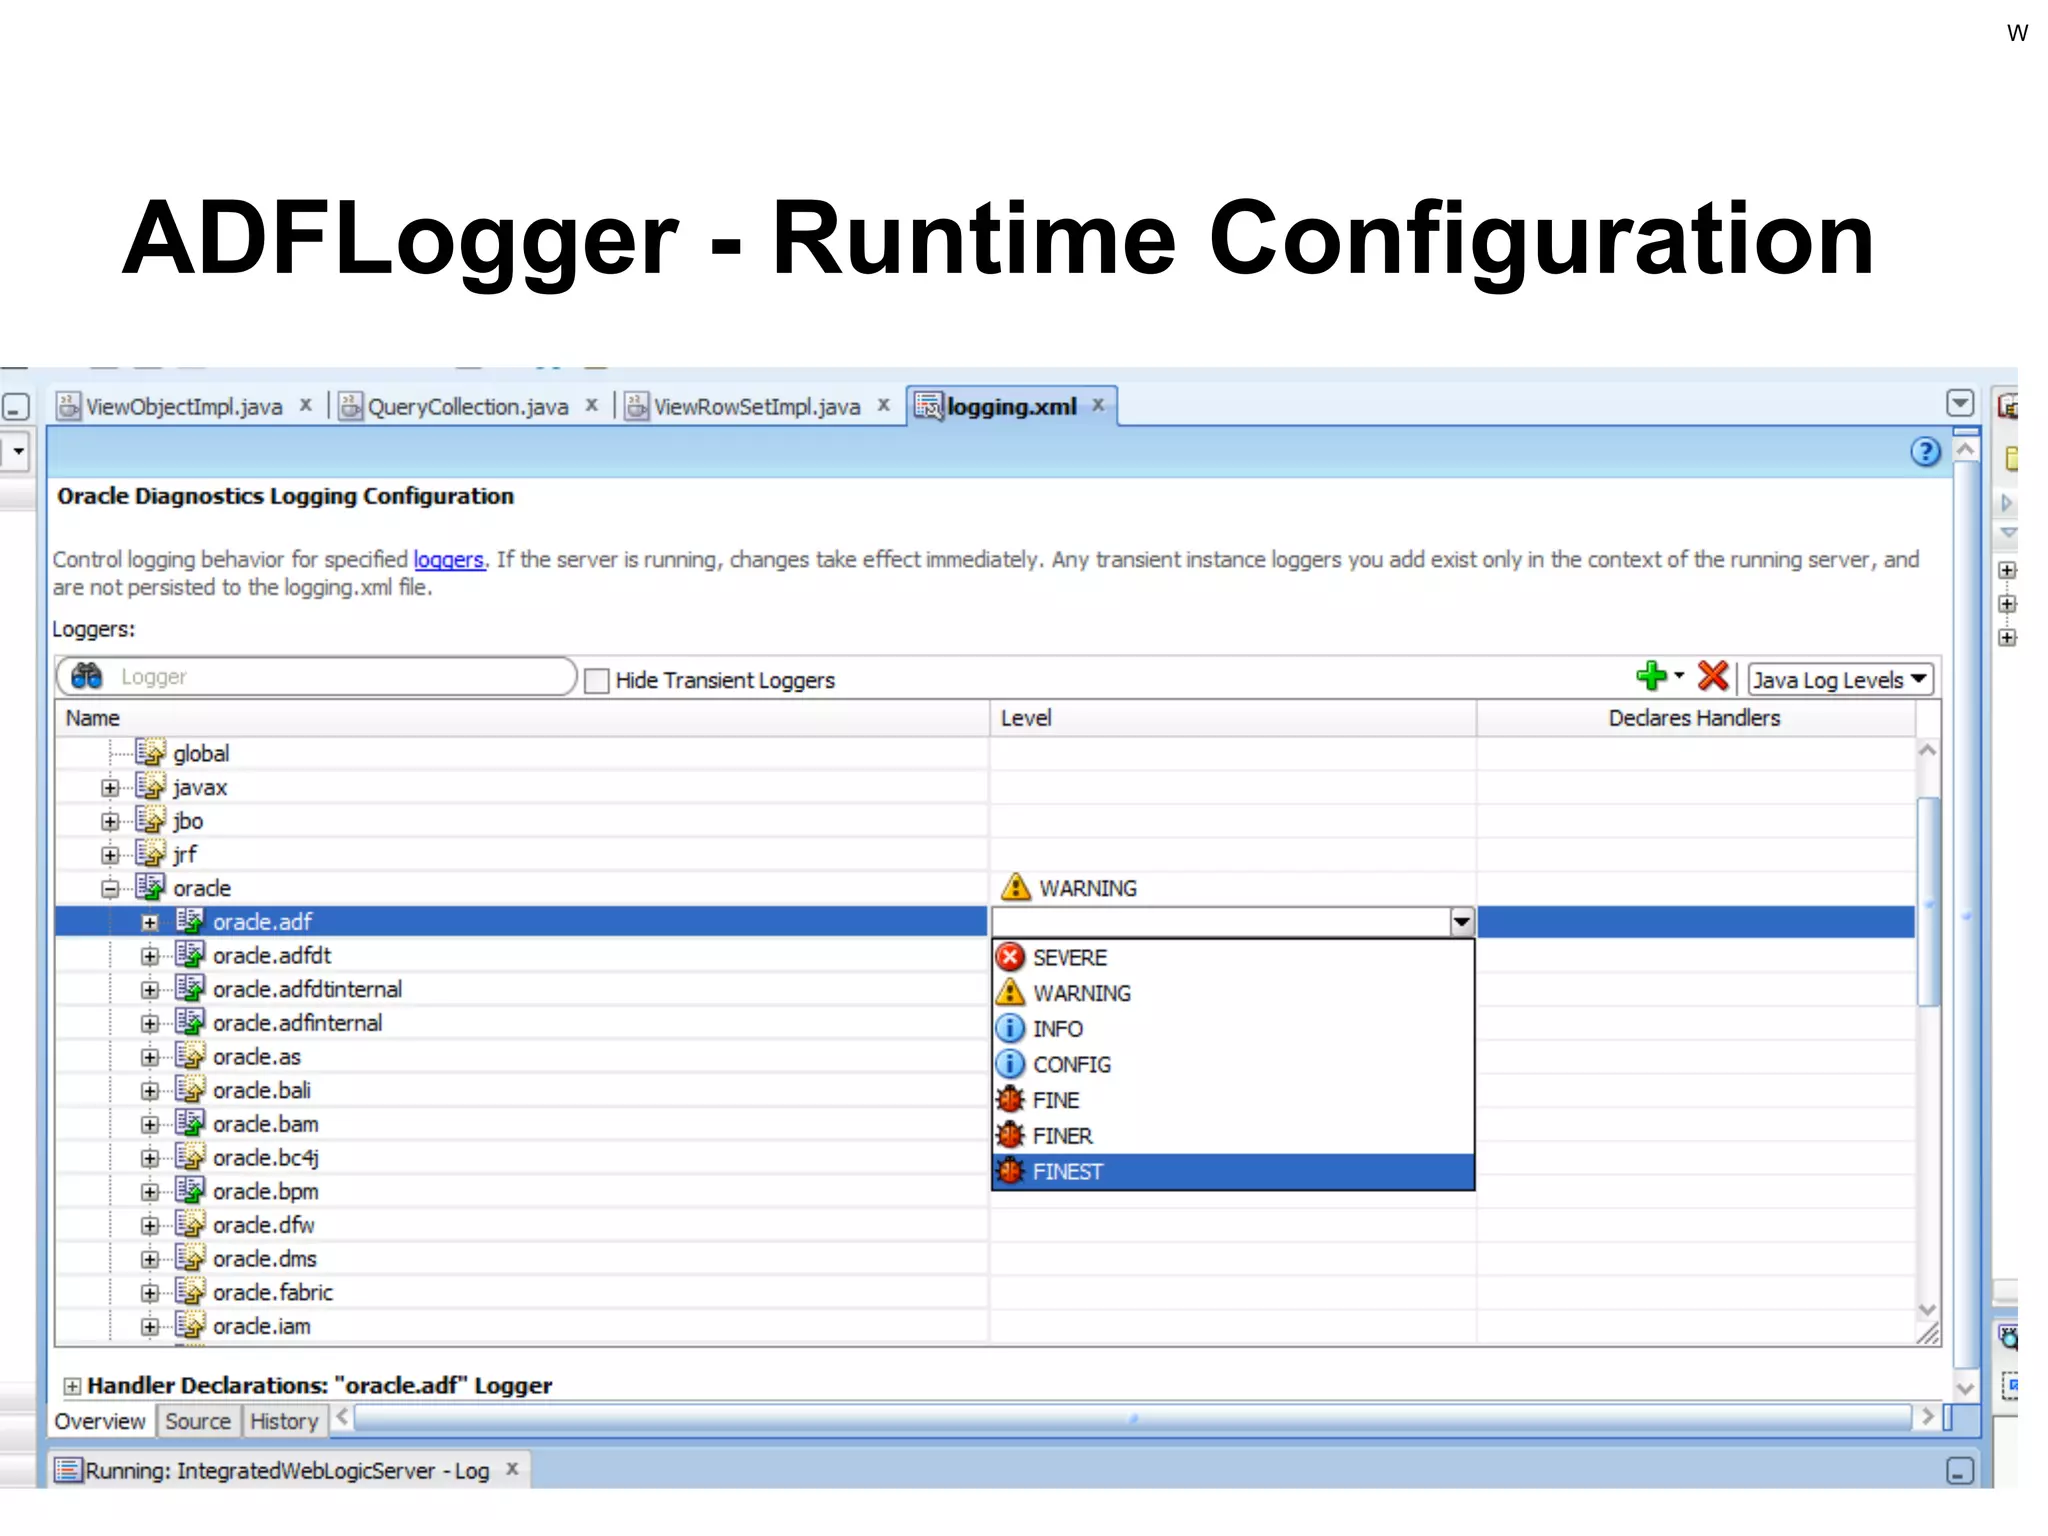Close the logging.xml tab

tap(1098, 405)
